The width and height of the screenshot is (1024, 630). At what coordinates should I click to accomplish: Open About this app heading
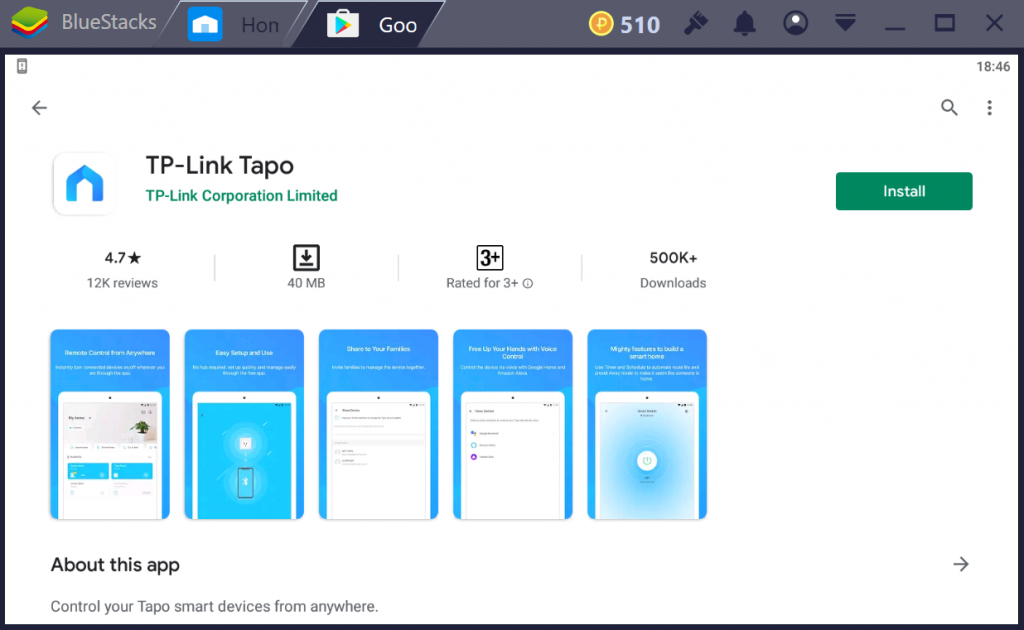(x=115, y=565)
